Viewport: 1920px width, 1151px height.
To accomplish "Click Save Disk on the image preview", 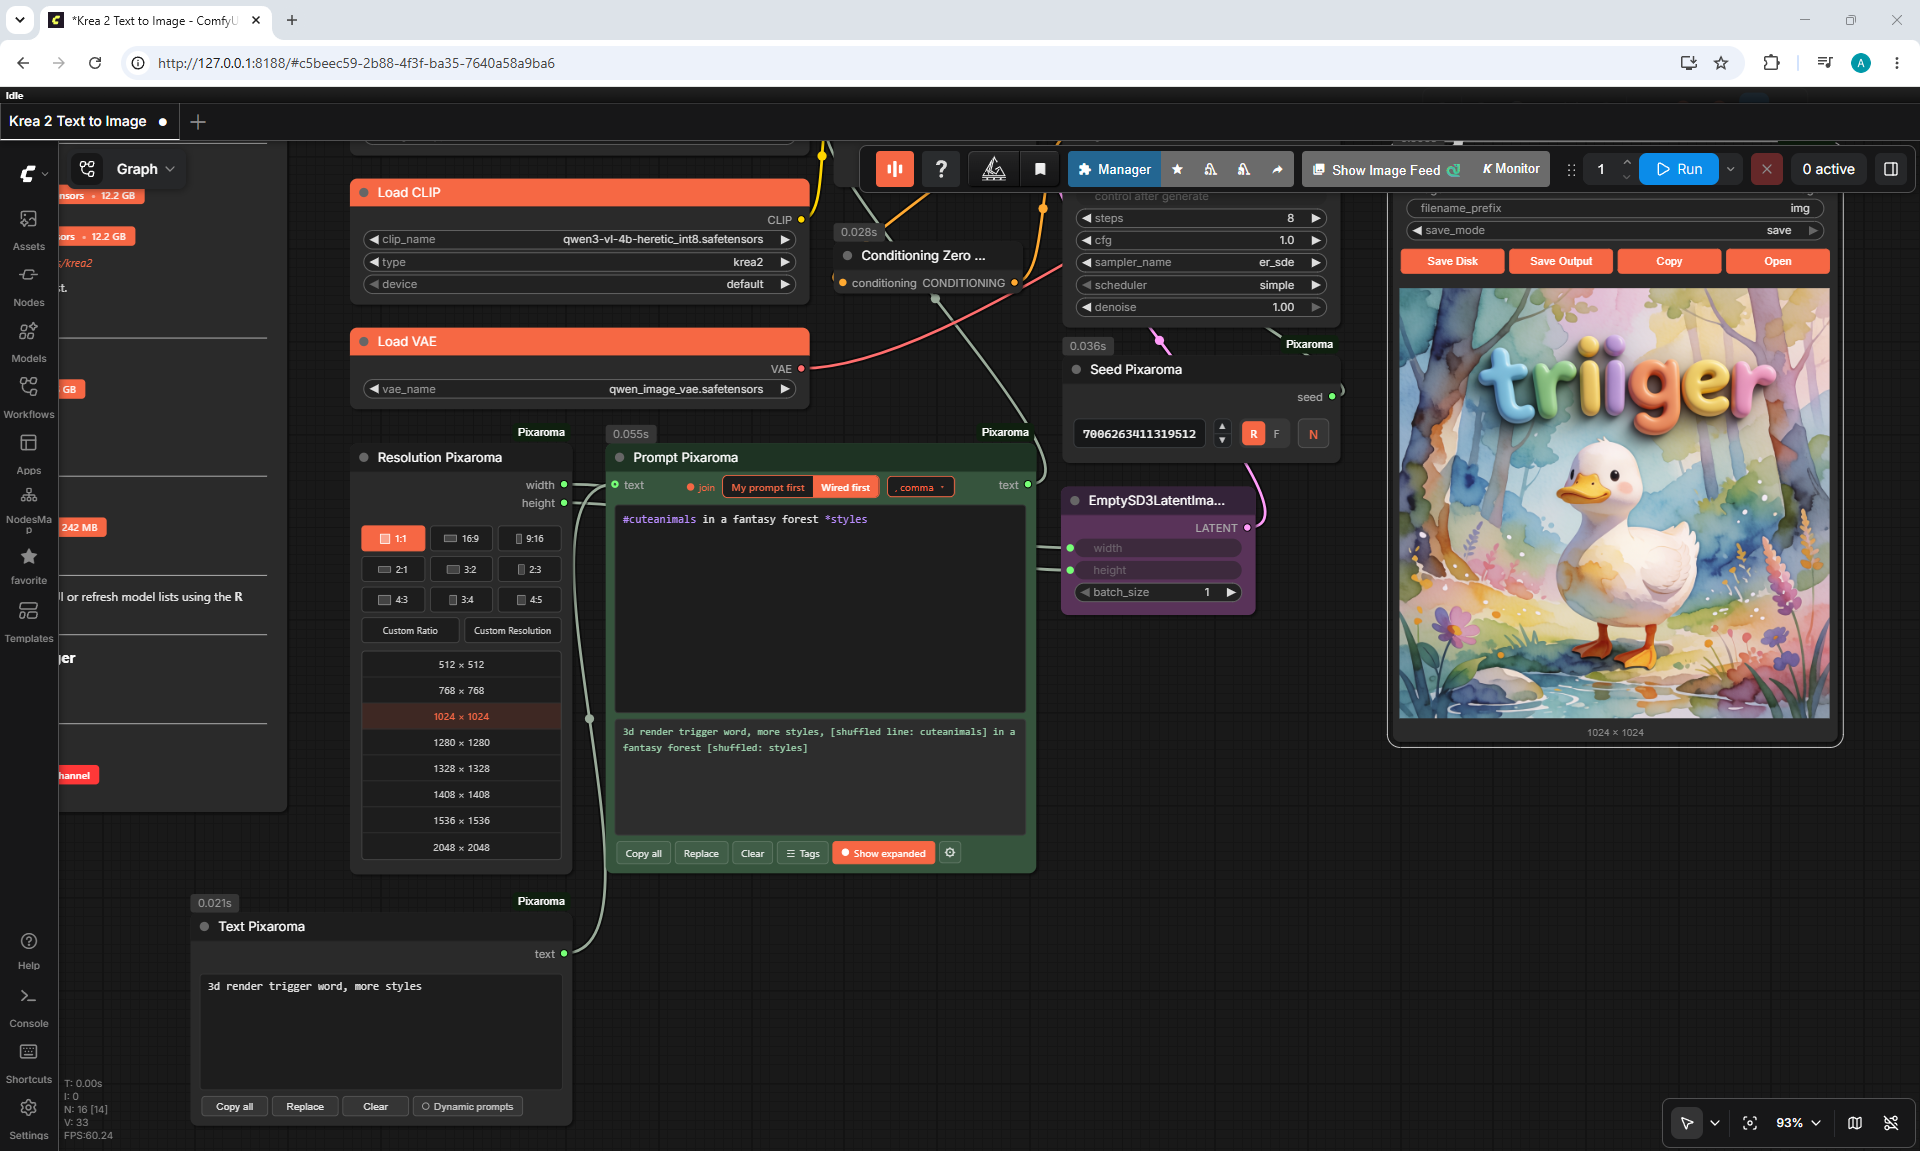I will click(x=1452, y=261).
